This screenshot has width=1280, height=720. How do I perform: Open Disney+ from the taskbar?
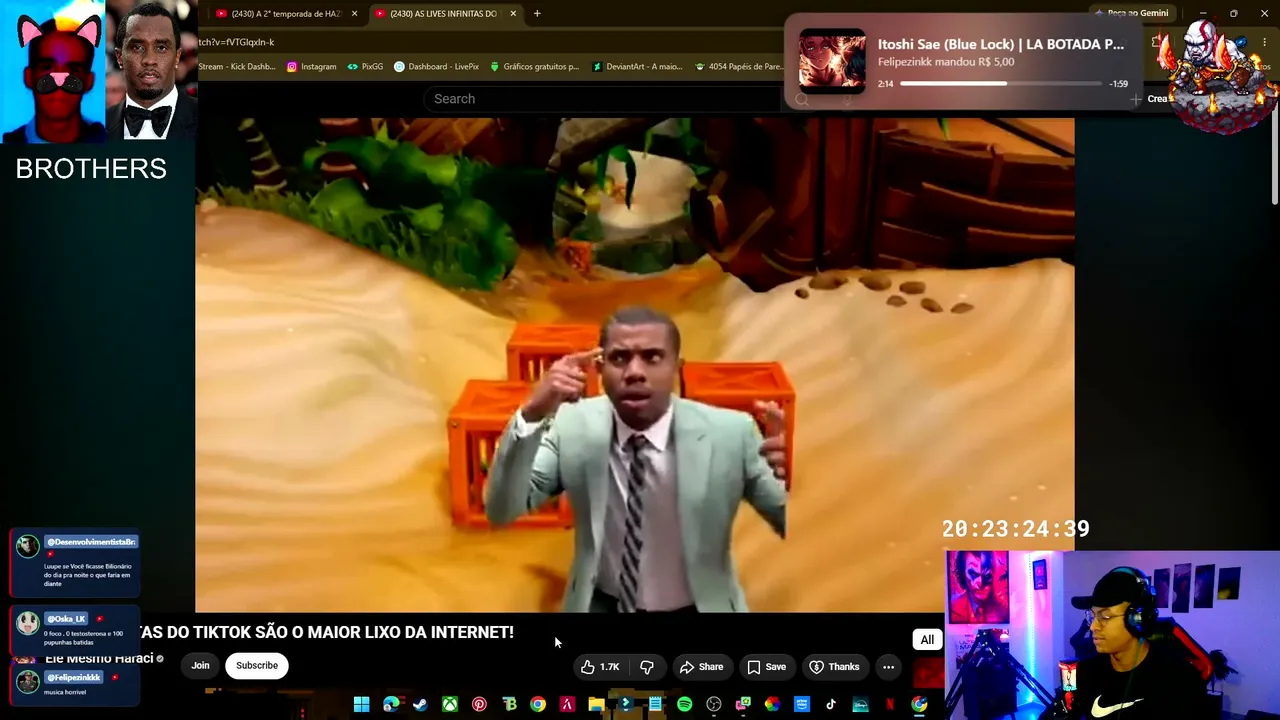pyautogui.click(x=860, y=704)
